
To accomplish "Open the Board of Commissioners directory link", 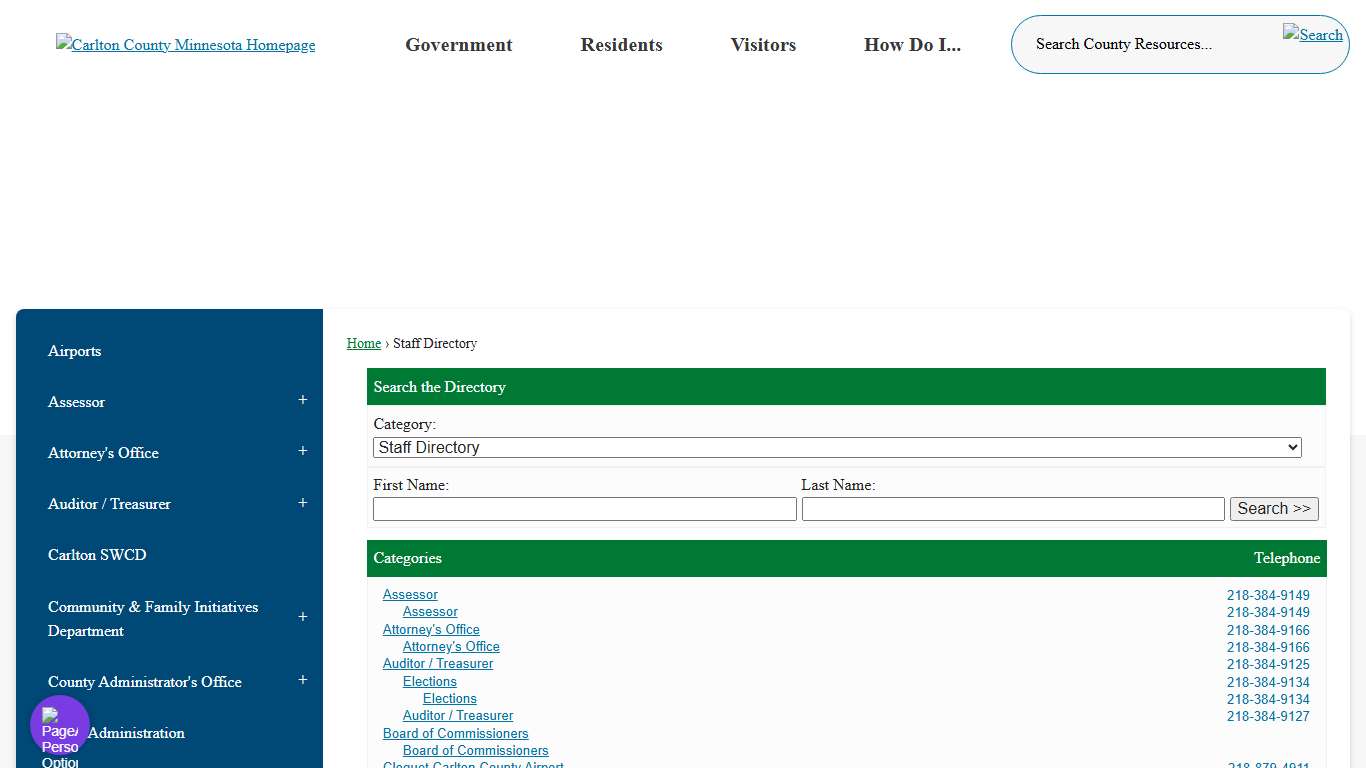I will (455, 733).
